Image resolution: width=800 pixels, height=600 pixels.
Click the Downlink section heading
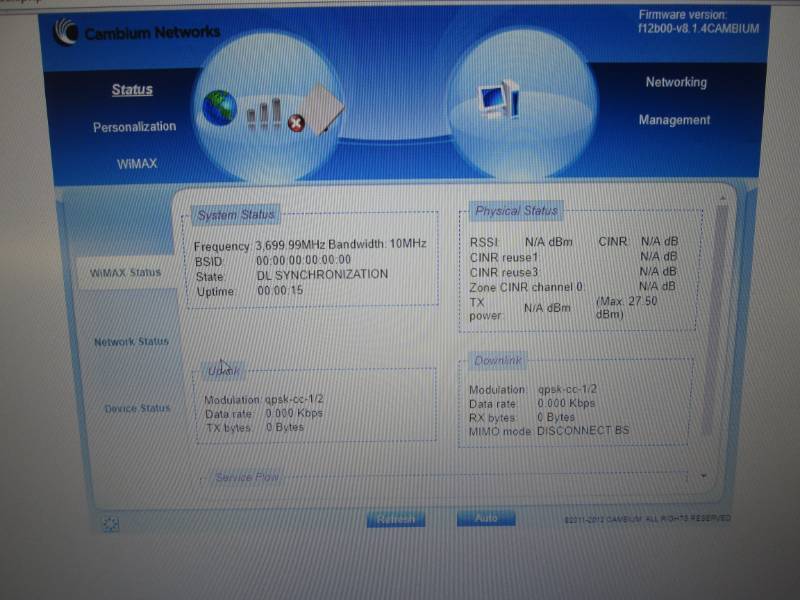click(498, 361)
